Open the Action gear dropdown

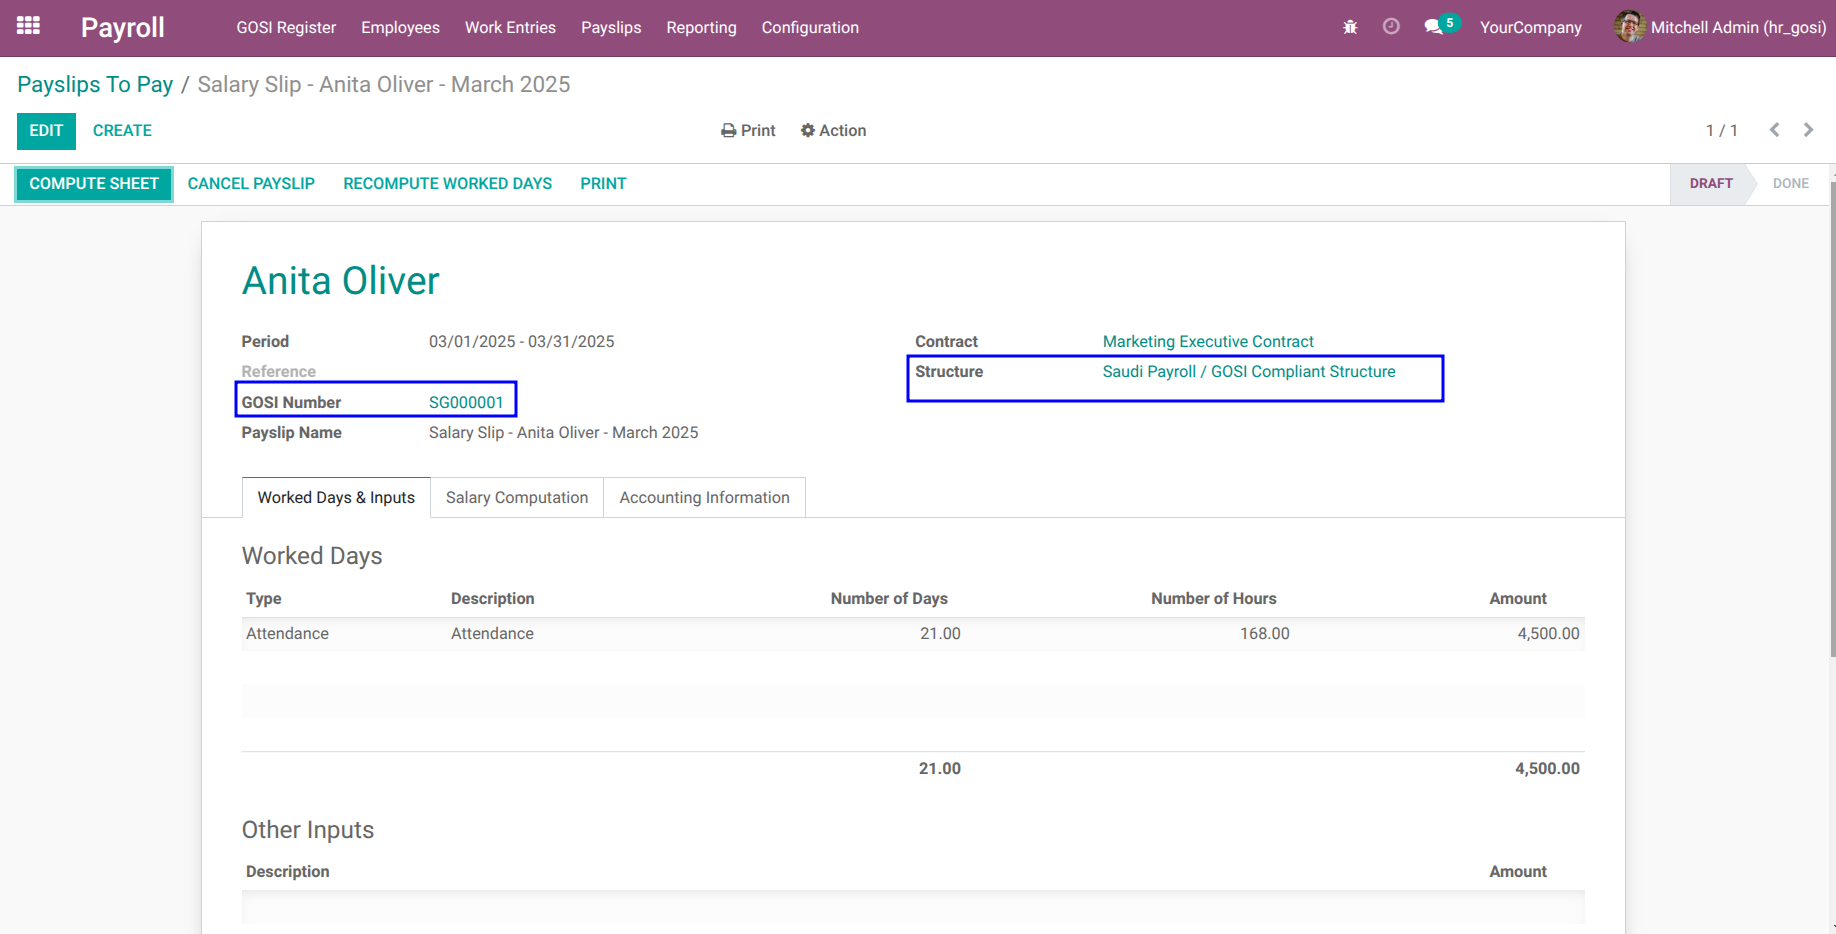833,131
